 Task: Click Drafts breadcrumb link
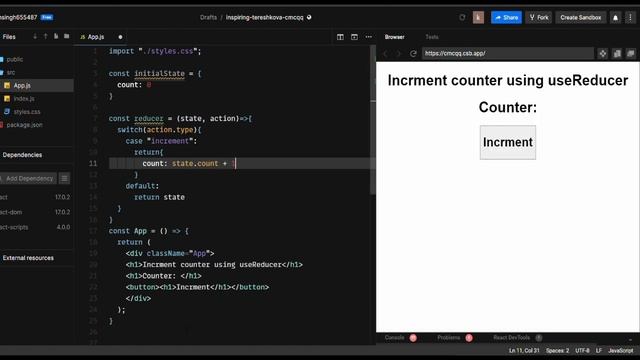click(208, 18)
